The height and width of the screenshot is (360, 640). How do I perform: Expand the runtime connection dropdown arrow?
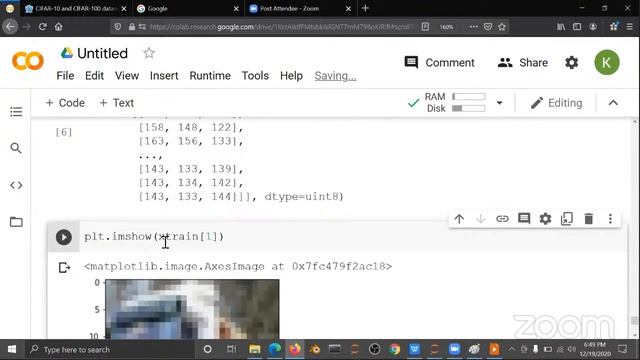[499, 103]
